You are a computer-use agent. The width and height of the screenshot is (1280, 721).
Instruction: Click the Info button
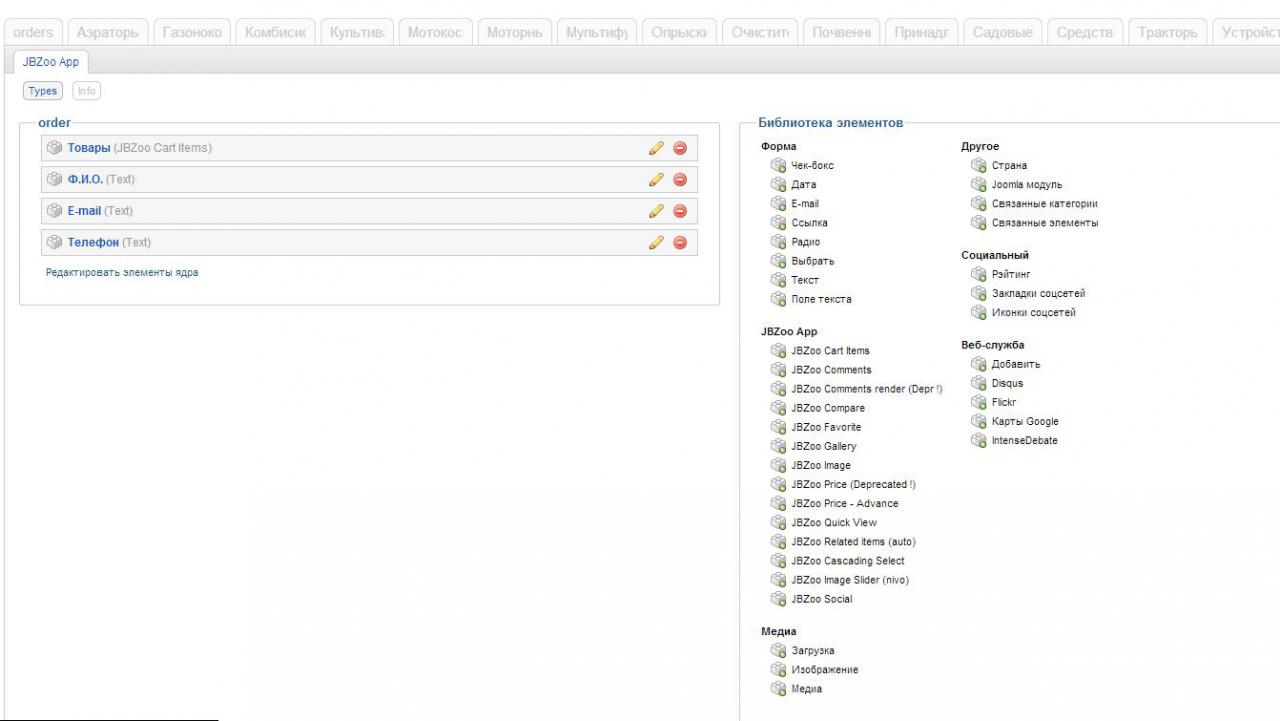click(x=87, y=91)
